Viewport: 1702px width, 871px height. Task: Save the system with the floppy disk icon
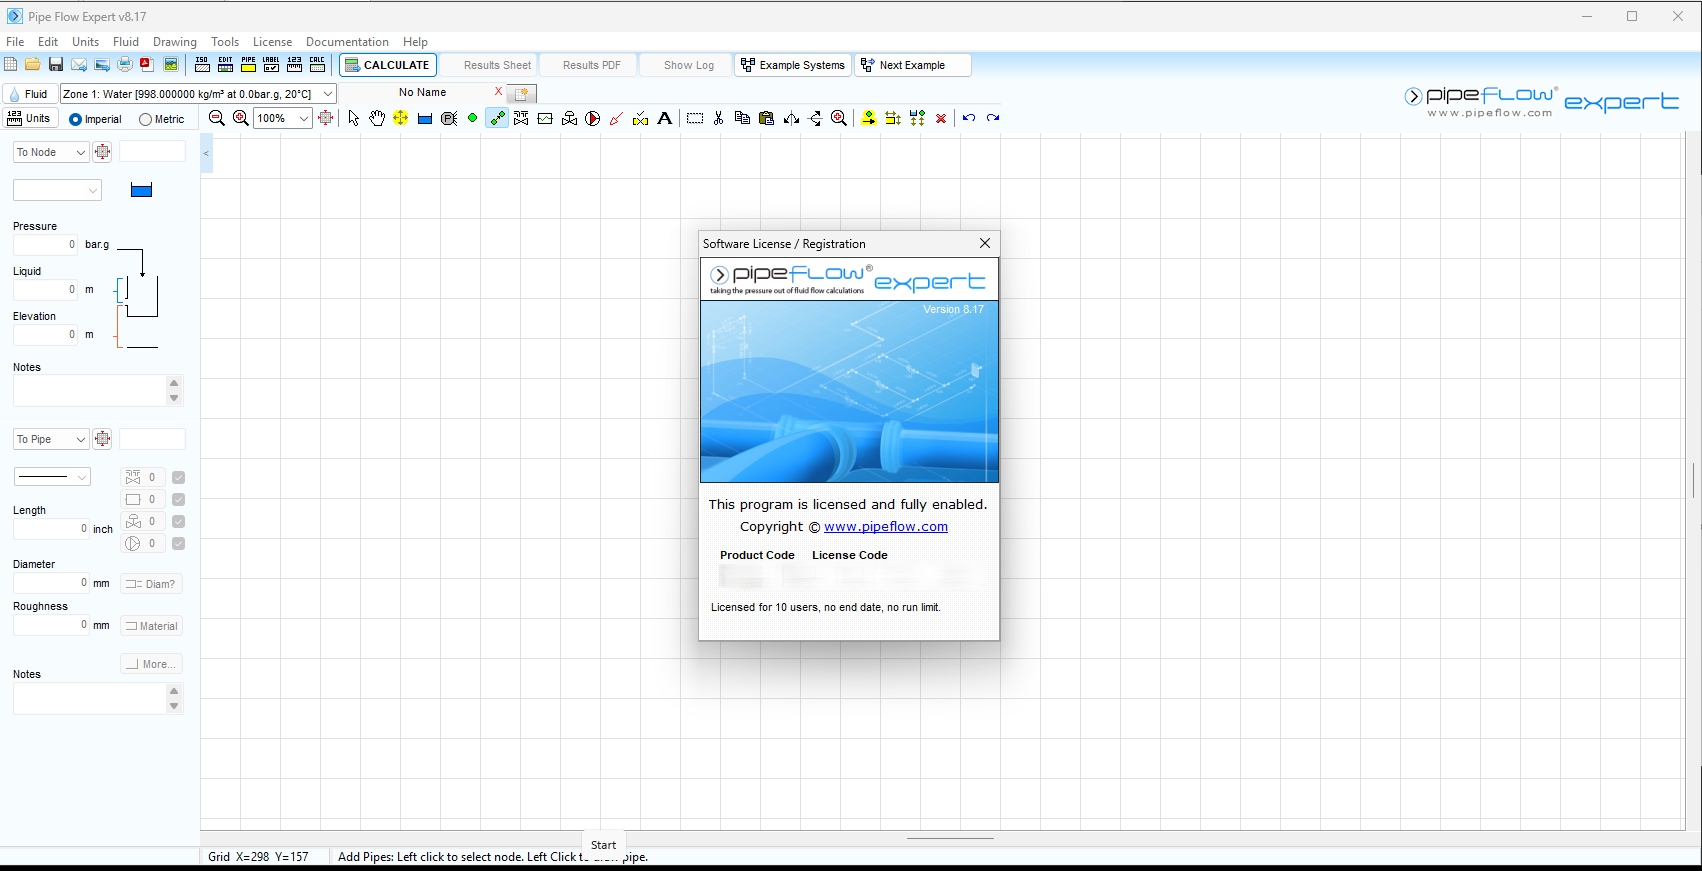[56, 65]
